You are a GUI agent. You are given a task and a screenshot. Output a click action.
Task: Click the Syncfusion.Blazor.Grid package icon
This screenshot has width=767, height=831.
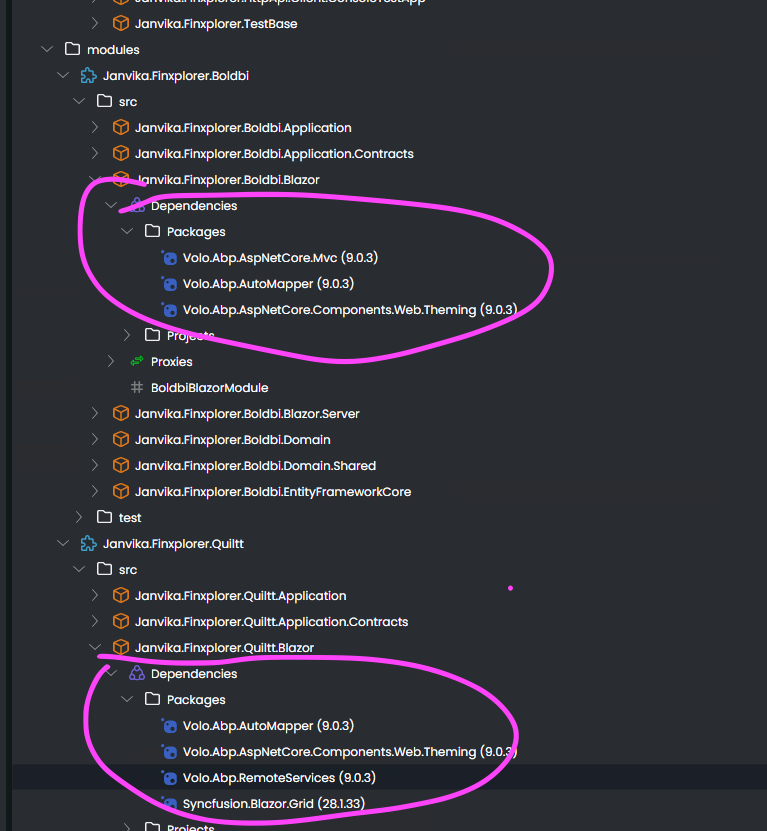[x=169, y=803]
